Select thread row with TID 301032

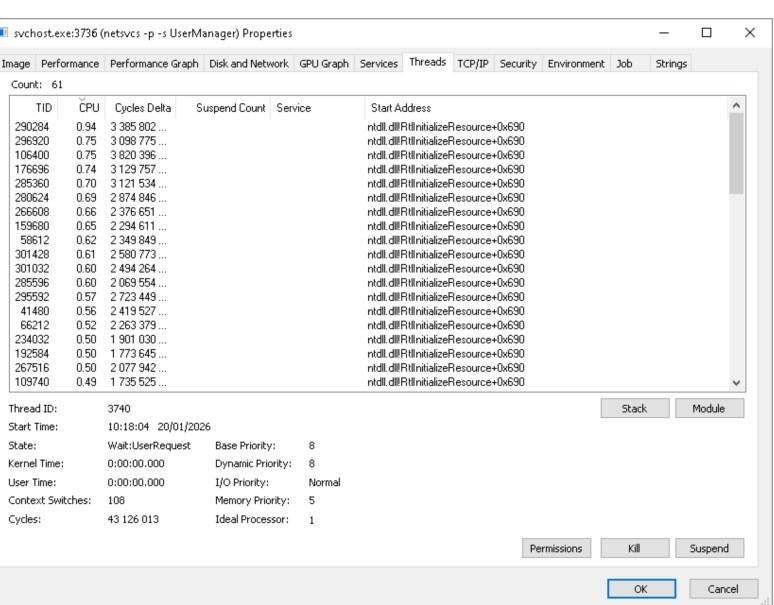368,269
